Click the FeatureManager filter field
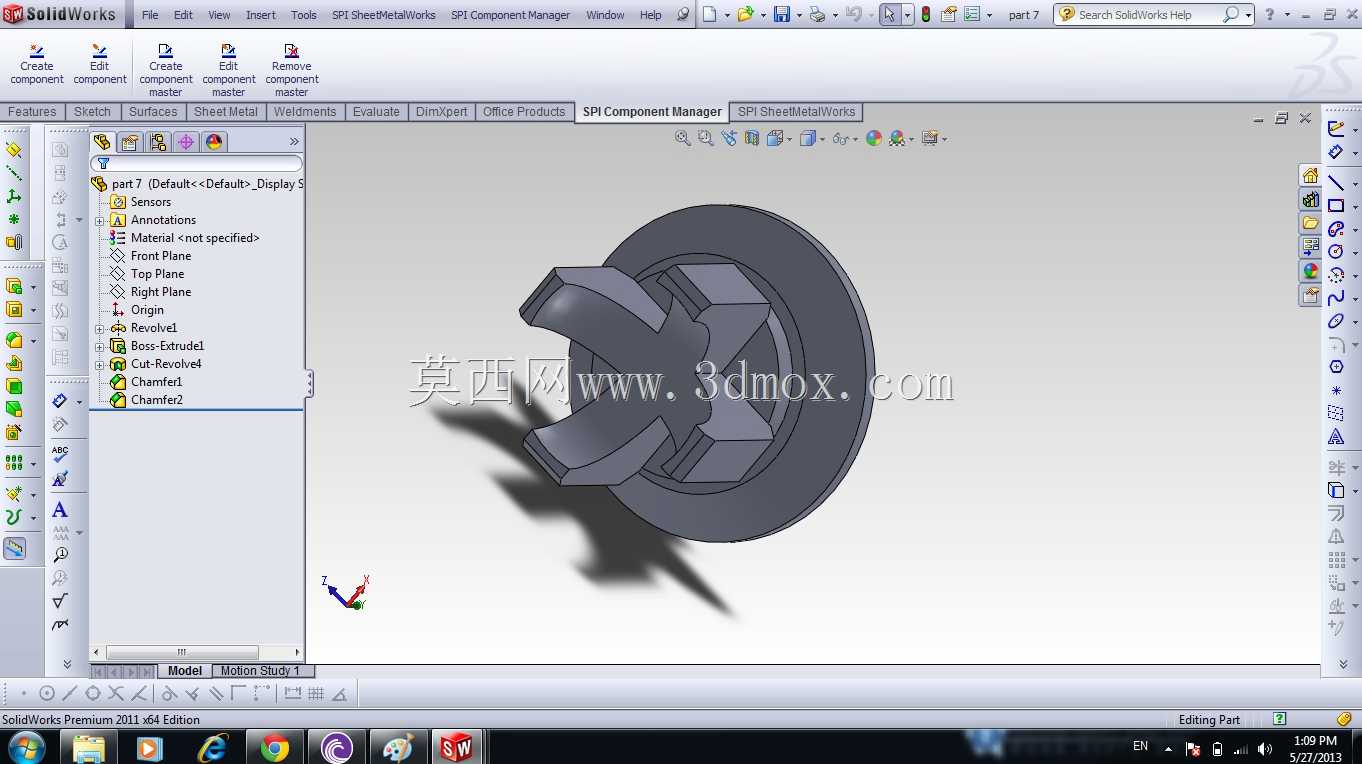Screen dimensions: 1362x764 point(197,163)
